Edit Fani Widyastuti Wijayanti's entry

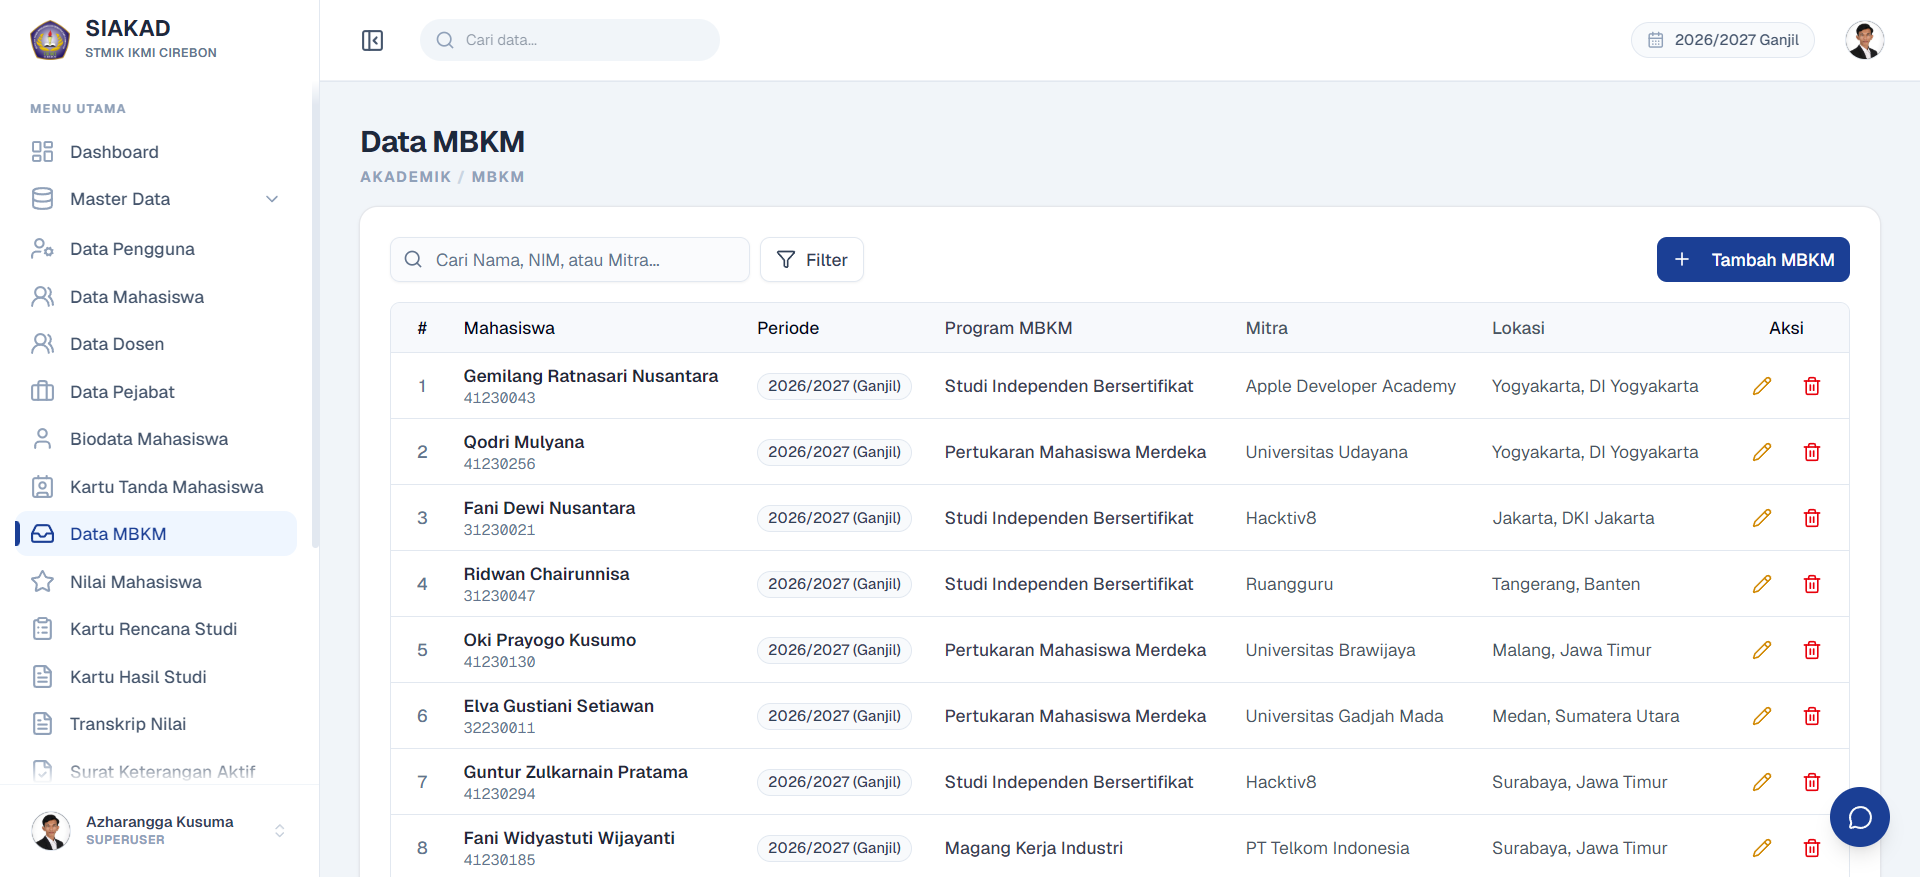[x=1762, y=848]
